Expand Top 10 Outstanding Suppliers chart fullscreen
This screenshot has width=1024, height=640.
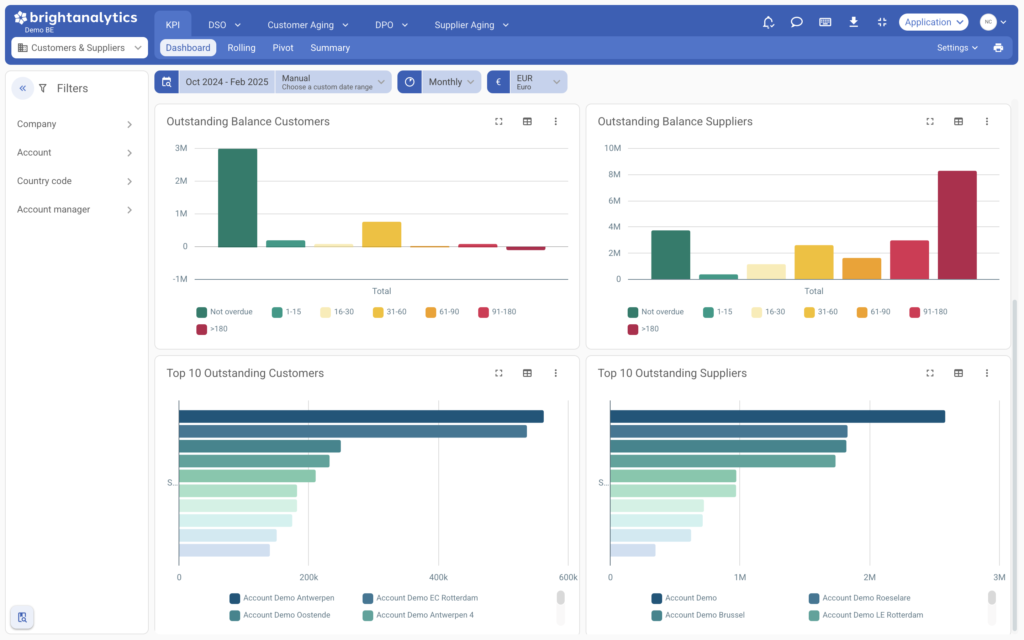coord(930,373)
